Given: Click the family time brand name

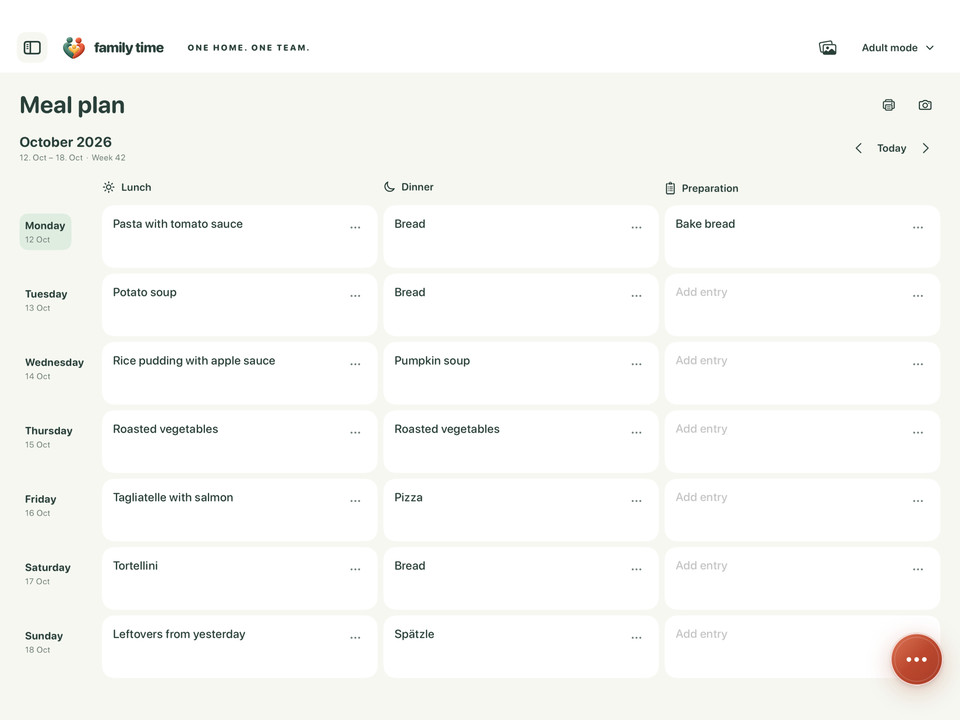Looking at the screenshot, I should [129, 48].
